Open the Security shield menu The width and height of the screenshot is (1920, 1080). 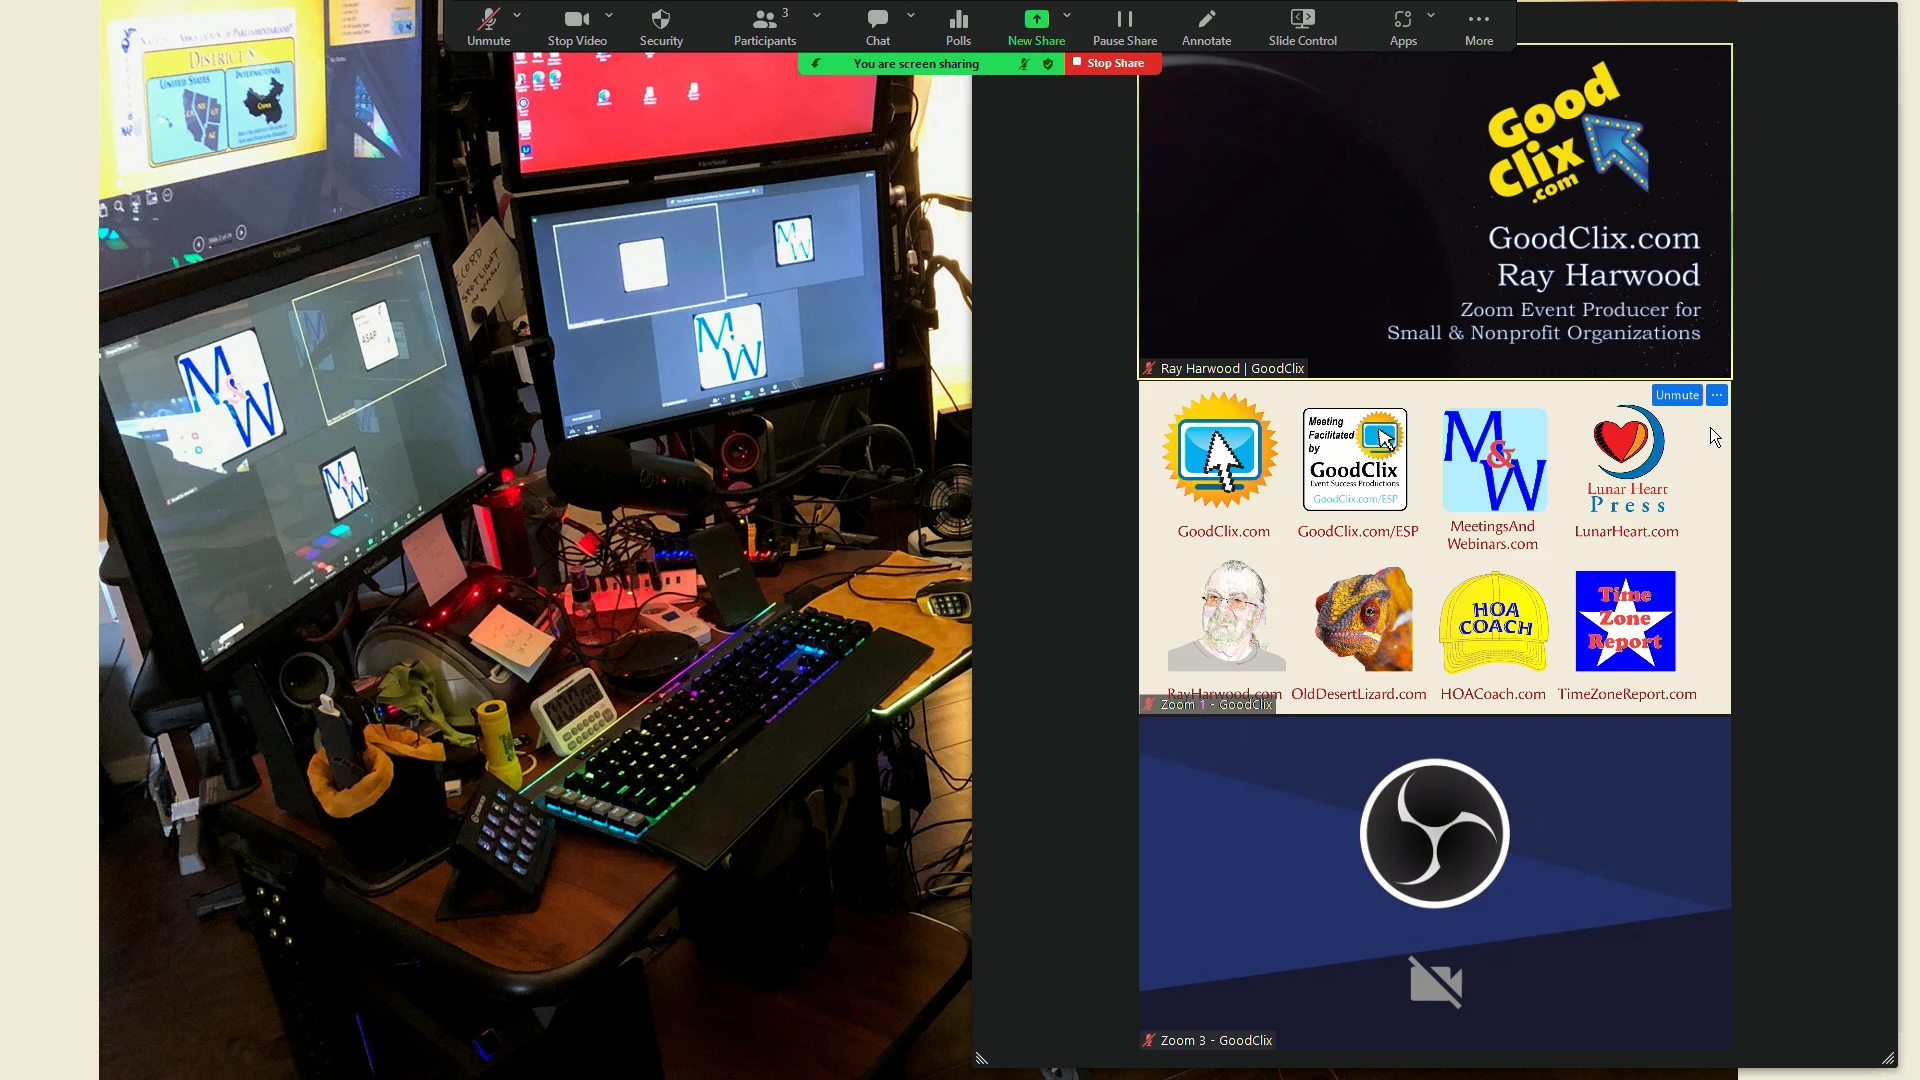tap(661, 27)
